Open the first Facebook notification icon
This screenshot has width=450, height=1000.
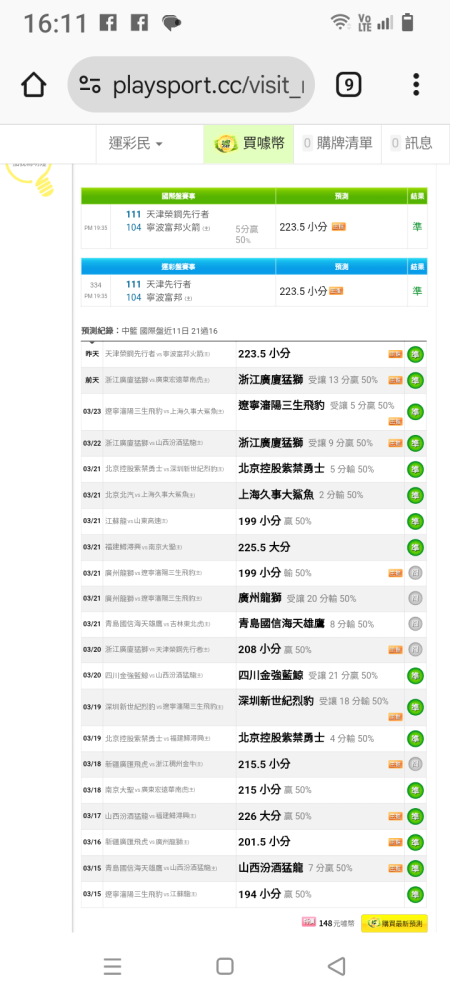coord(108,24)
